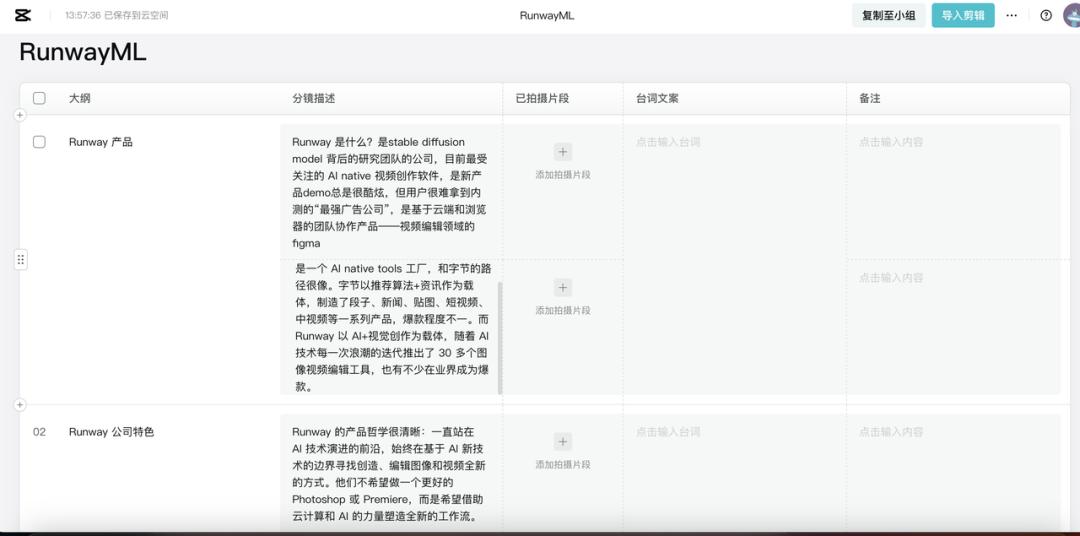Click the row number 02
1080x536 pixels.
coord(39,432)
